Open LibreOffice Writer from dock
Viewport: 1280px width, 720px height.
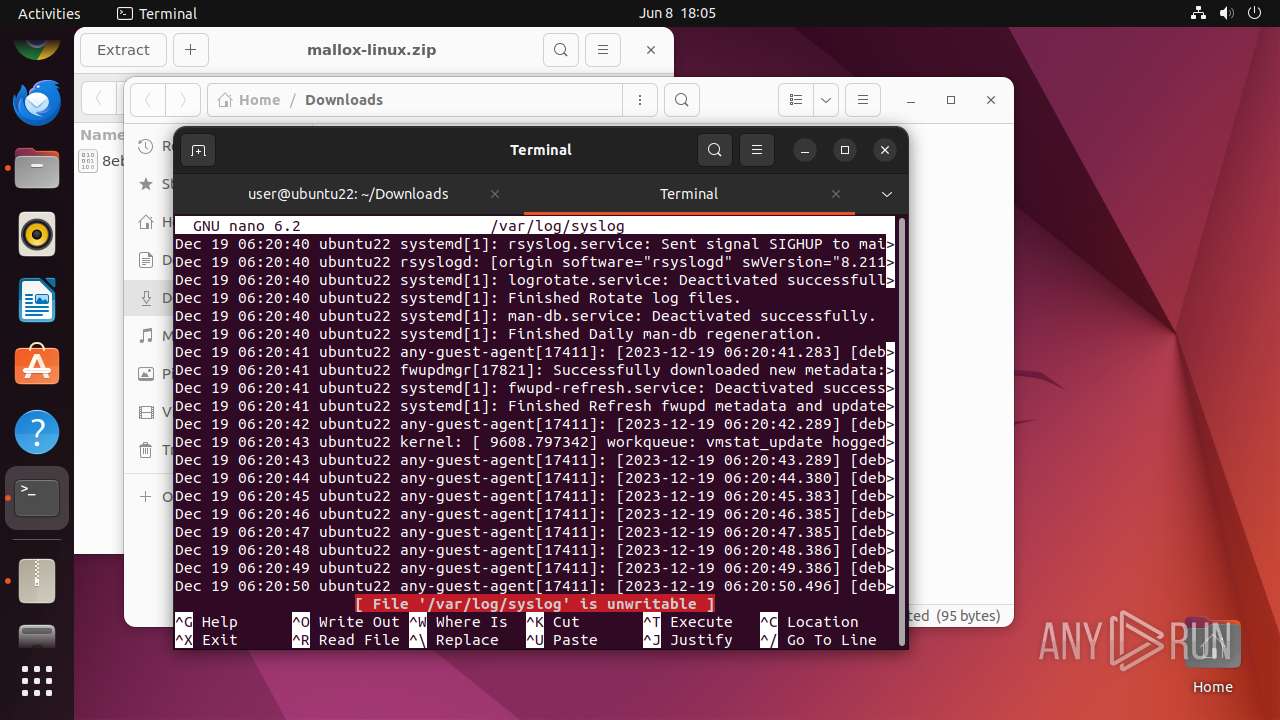(37, 301)
